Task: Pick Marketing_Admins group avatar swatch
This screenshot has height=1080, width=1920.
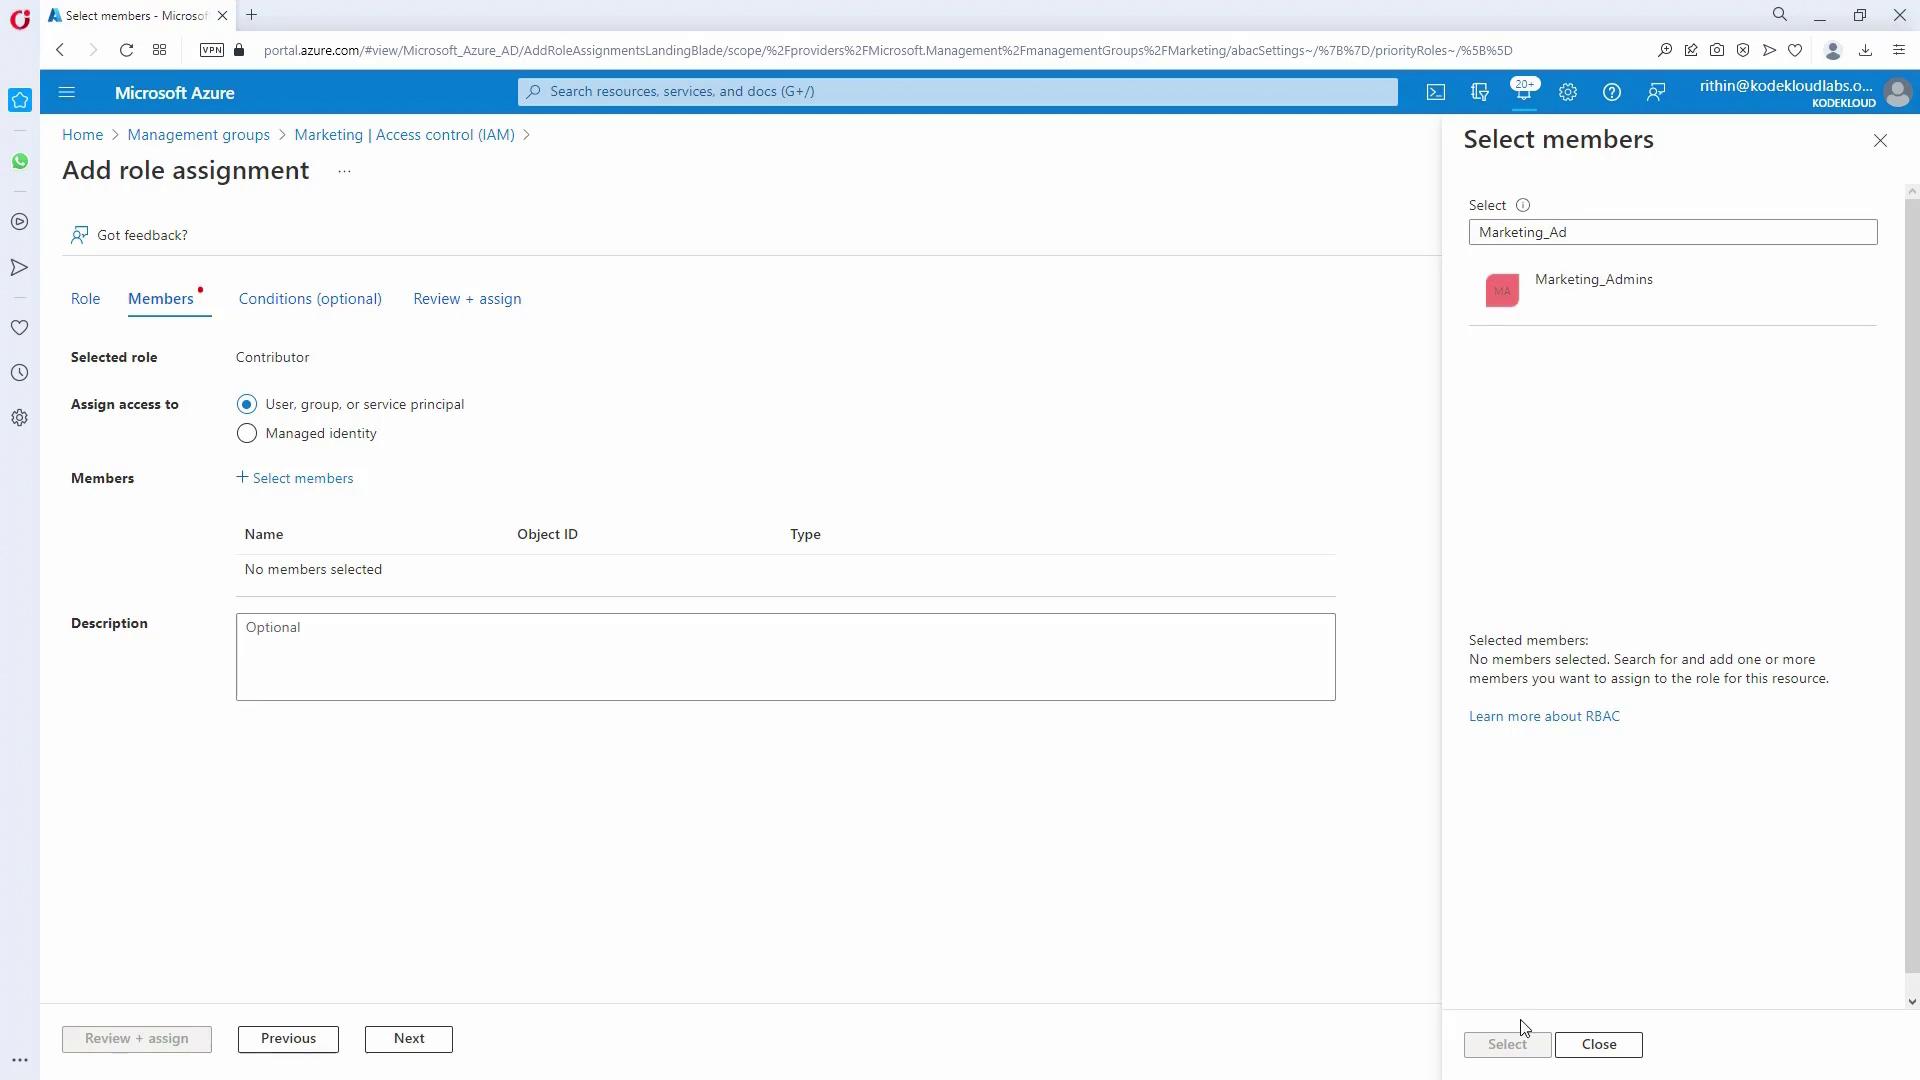Action: [1502, 291]
